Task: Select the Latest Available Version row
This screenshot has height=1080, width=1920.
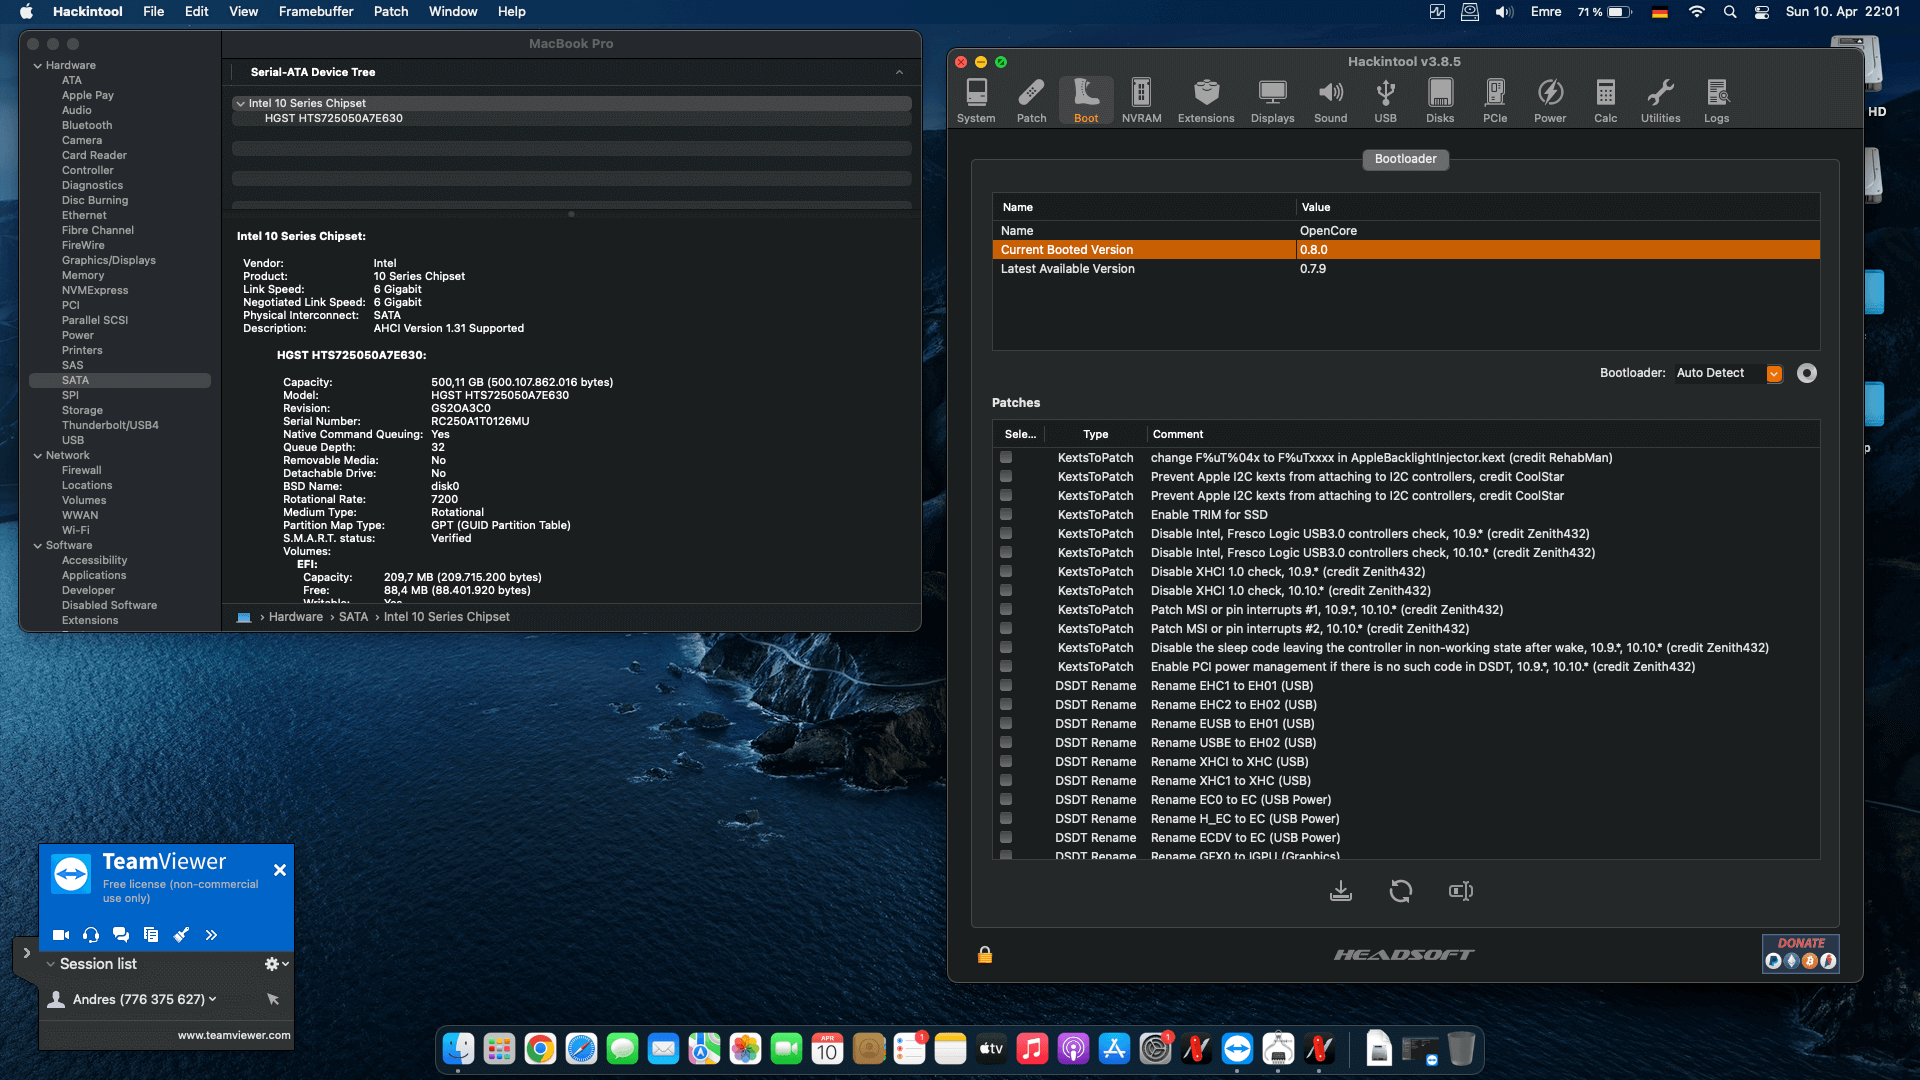Action: 1406,269
